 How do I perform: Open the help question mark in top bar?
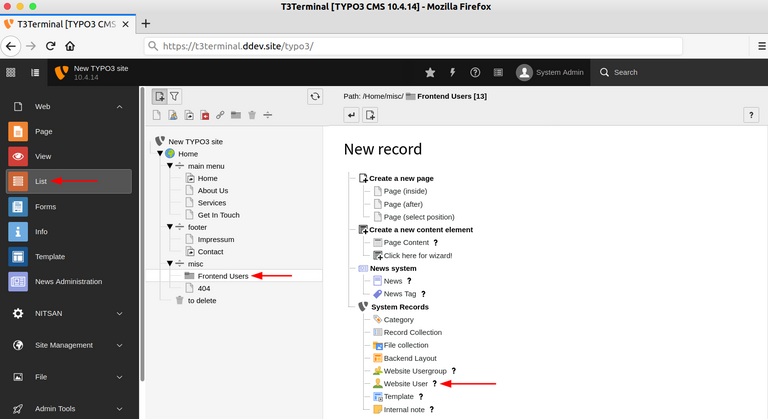coord(474,72)
